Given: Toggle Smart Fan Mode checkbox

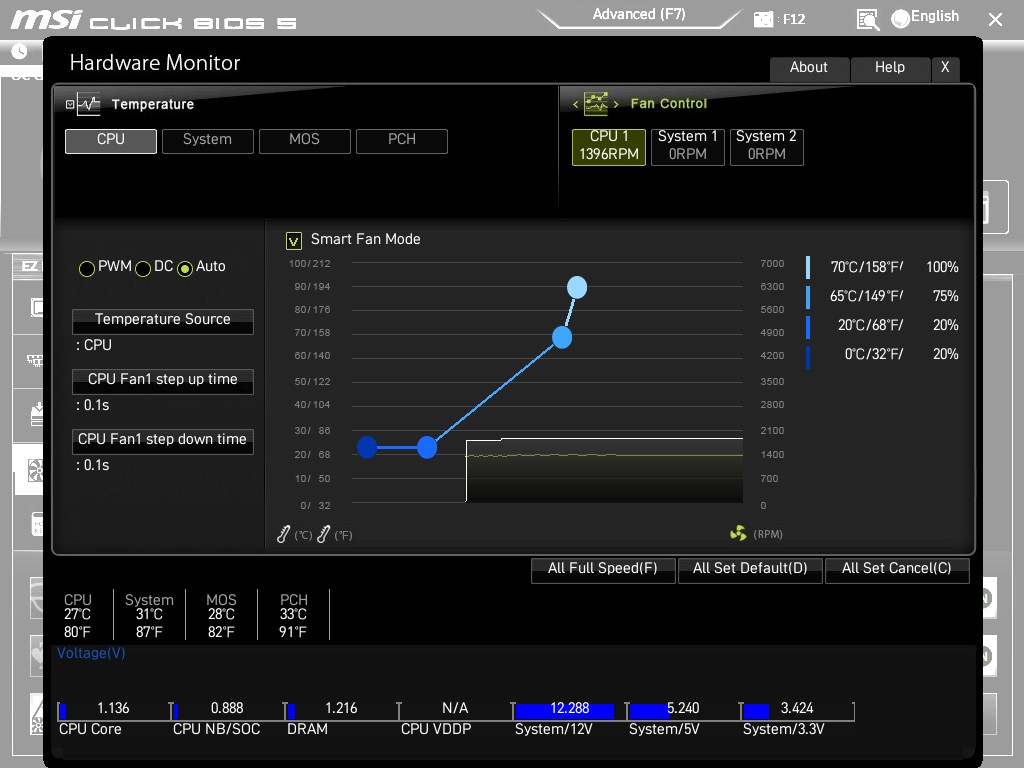Looking at the screenshot, I should pyautogui.click(x=294, y=241).
